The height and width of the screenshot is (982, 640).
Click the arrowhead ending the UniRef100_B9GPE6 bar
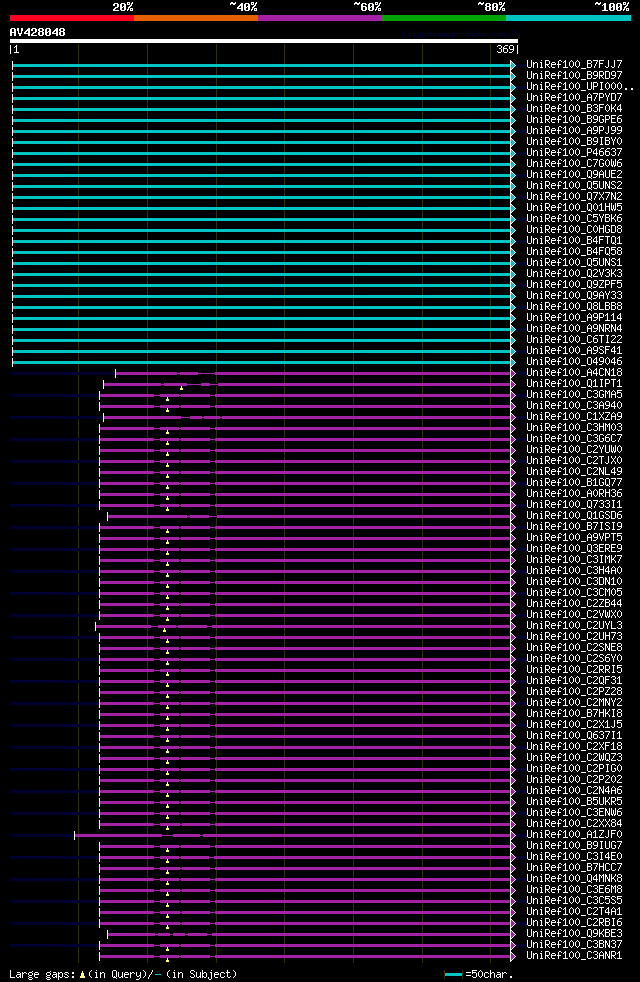point(514,120)
